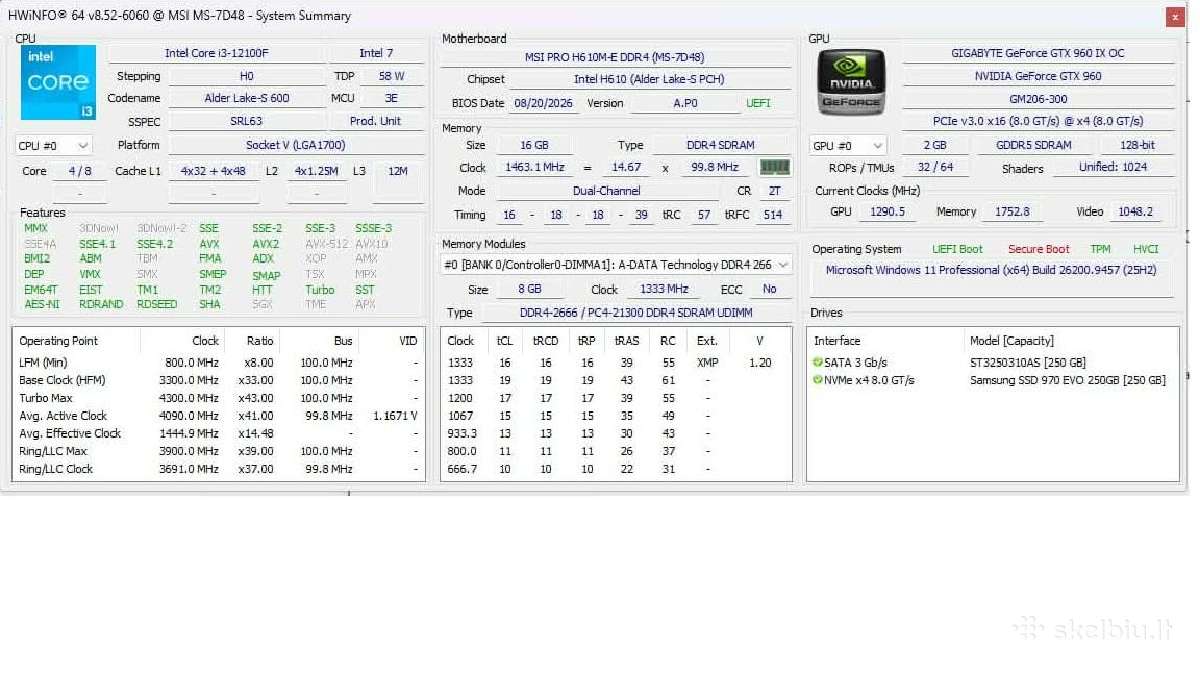Click the AVX2 feature label
Viewport: 1200px width, 675px height.
click(x=266, y=244)
